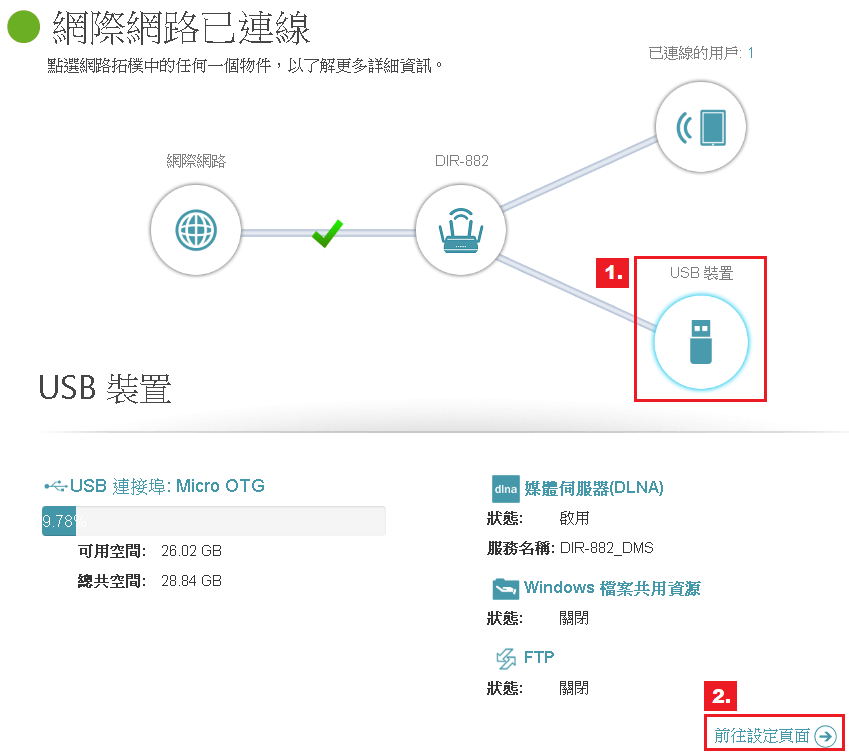Click the 已連線的用戶: 1 label
849x753 pixels.
pyautogui.click(x=700, y=52)
